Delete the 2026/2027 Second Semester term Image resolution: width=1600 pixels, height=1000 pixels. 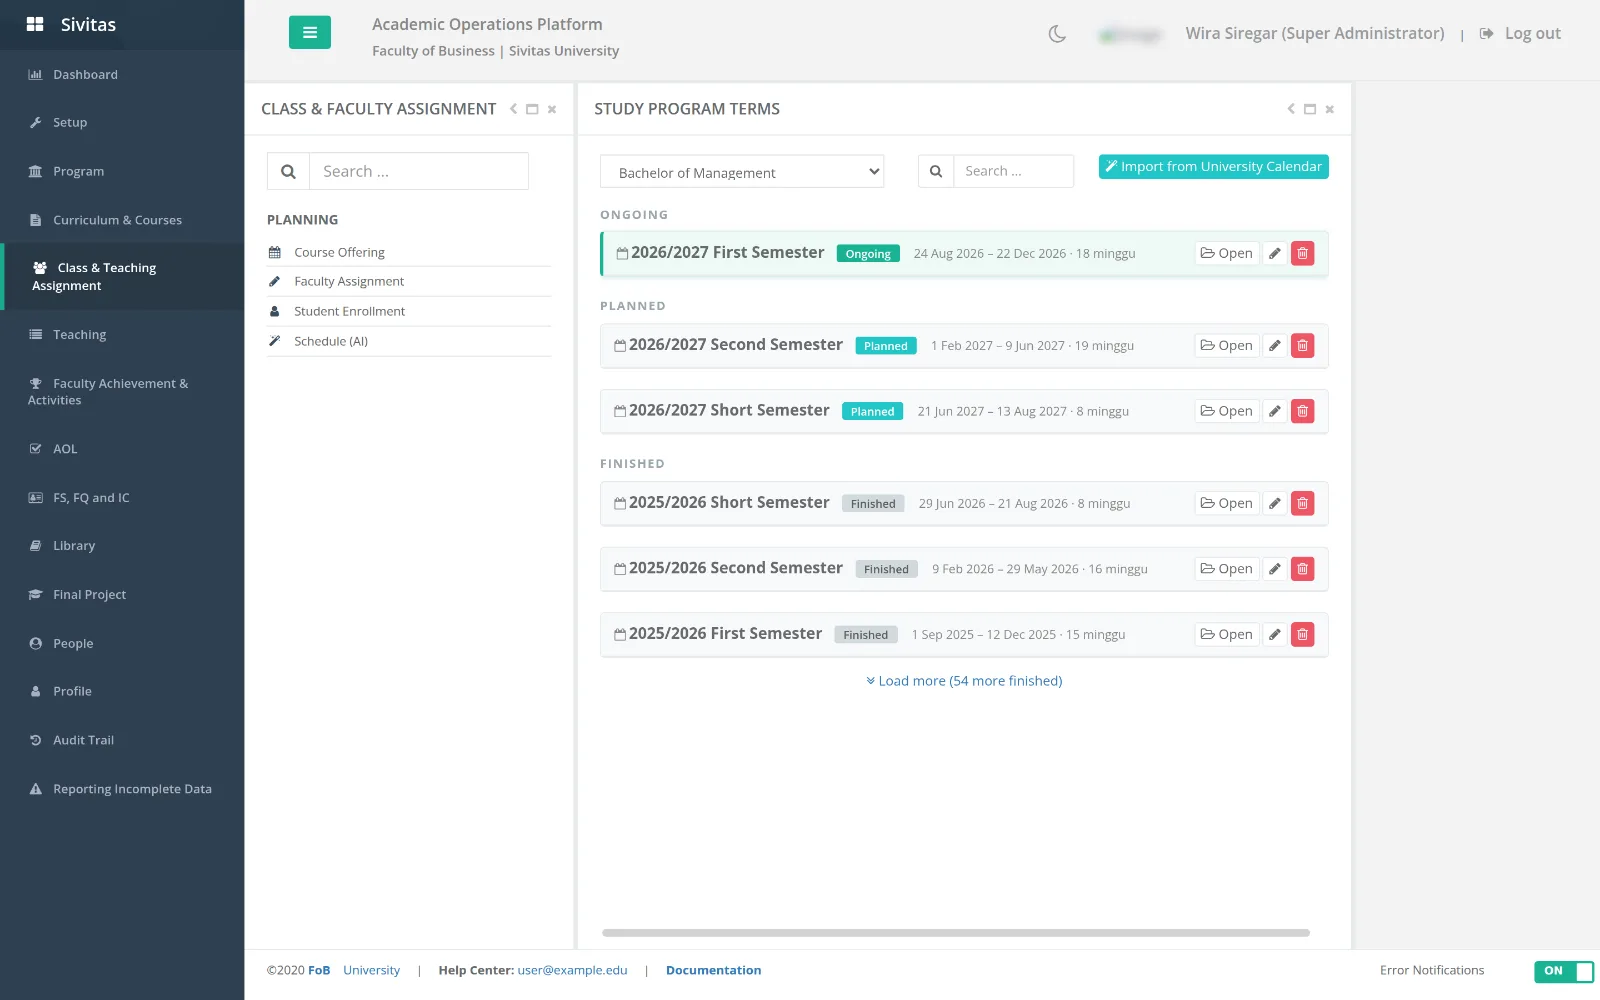(x=1302, y=346)
